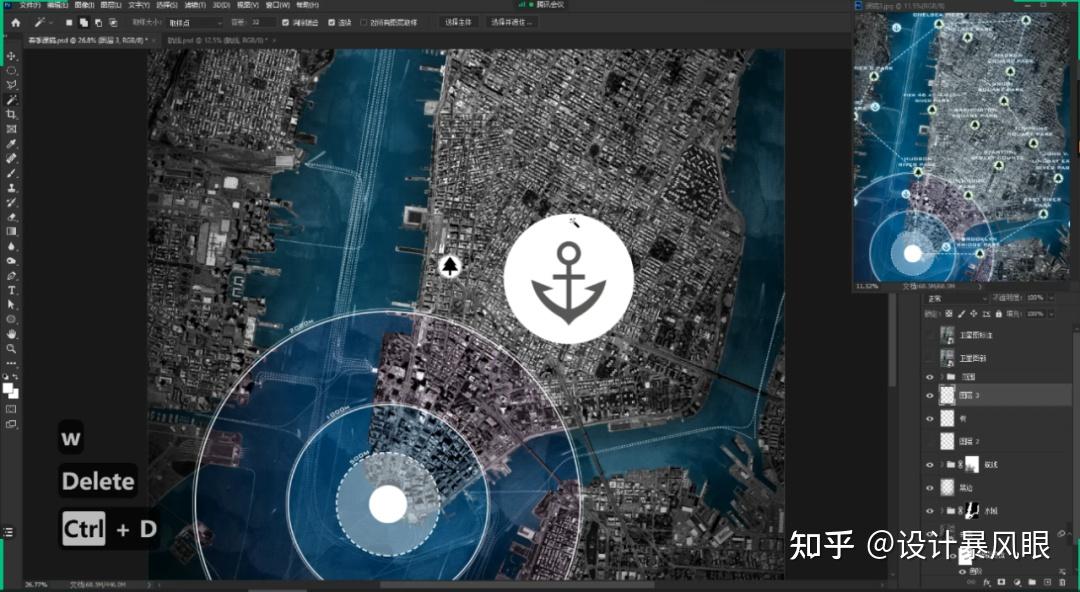Image resolution: width=1080 pixels, height=592 pixels.
Task: Select the Polygonal Lasso tool
Action: tap(11, 85)
